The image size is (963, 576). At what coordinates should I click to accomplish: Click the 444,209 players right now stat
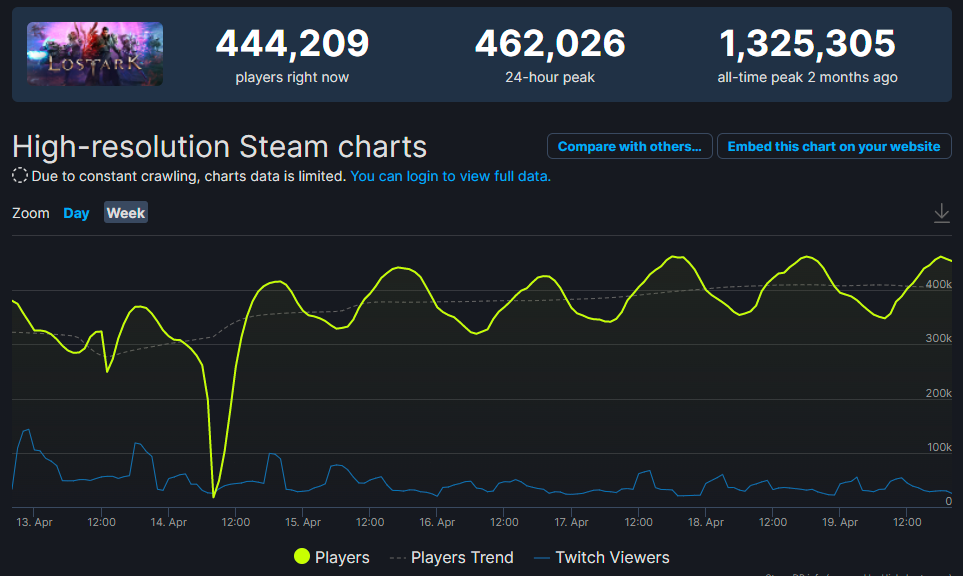coord(292,44)
